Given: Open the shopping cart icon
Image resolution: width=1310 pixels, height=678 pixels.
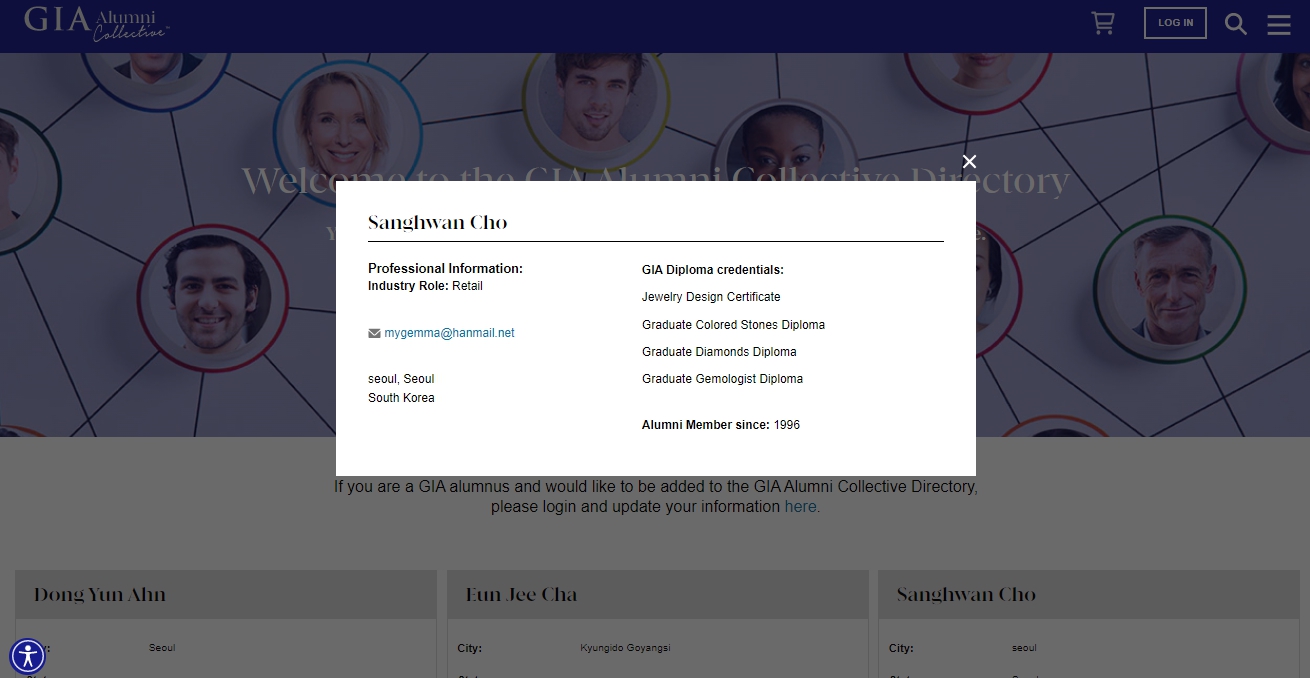Looking at the screenshot, I should tap(1103, 23).
